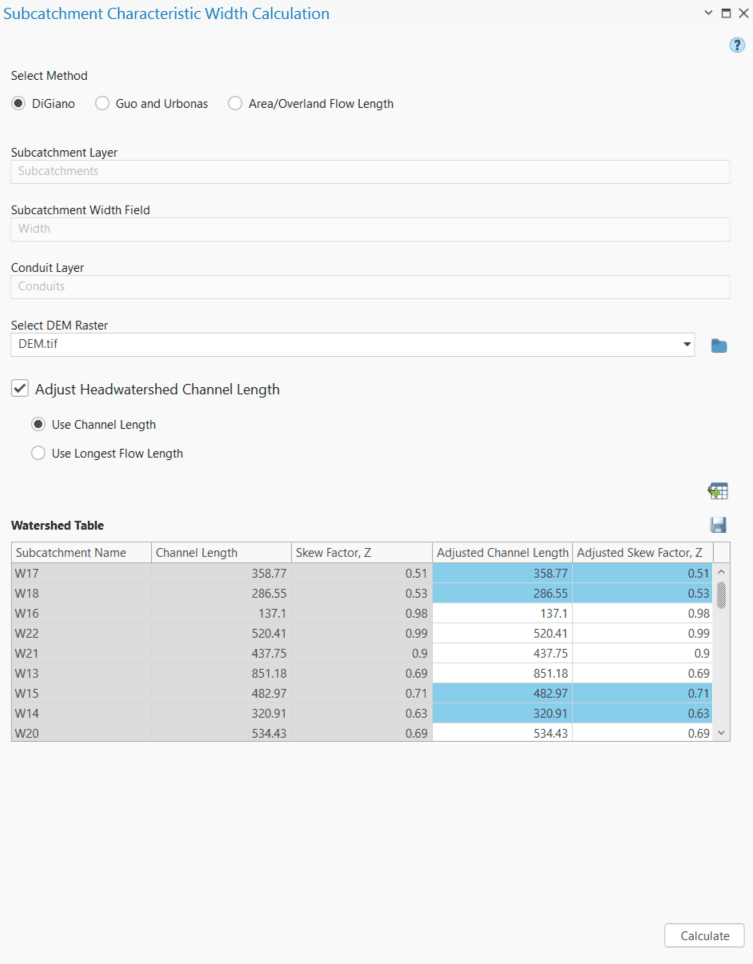The image size is (753, 964).
Task: Collapse the dialog with the chevron arrow
Action: (x=708, y=13)
